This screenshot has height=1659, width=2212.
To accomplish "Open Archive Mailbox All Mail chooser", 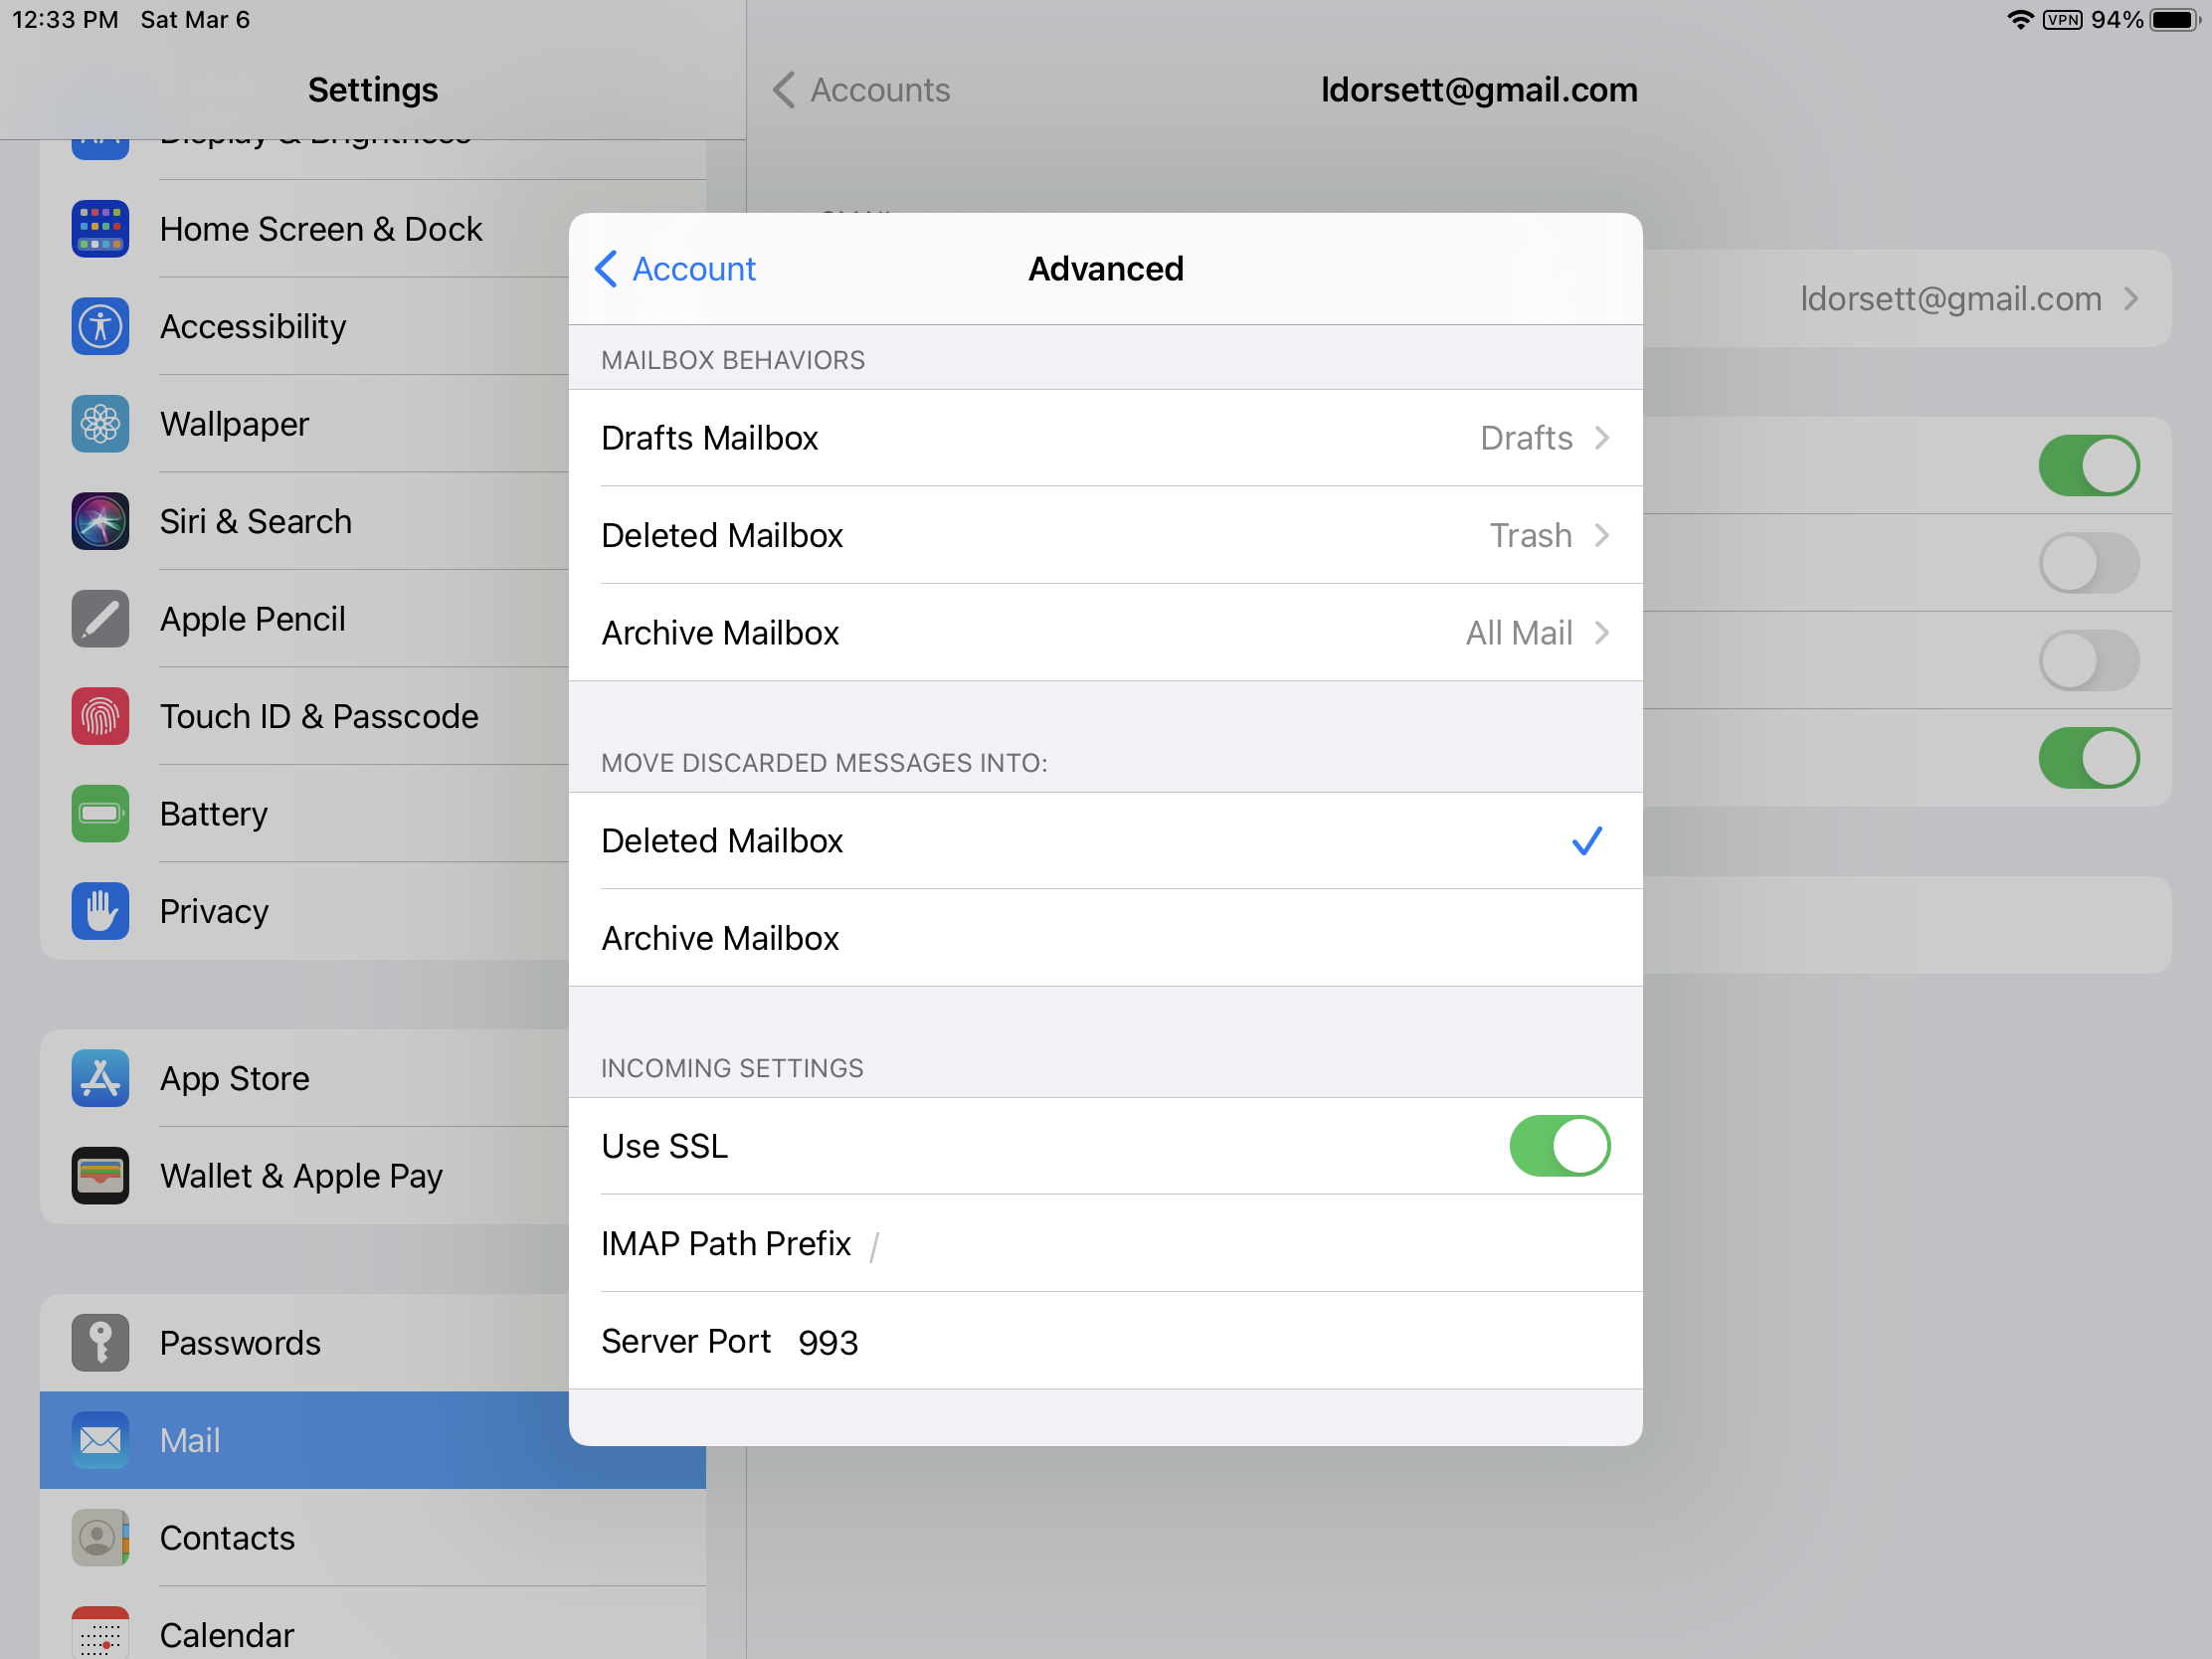I will [1104, 633].
